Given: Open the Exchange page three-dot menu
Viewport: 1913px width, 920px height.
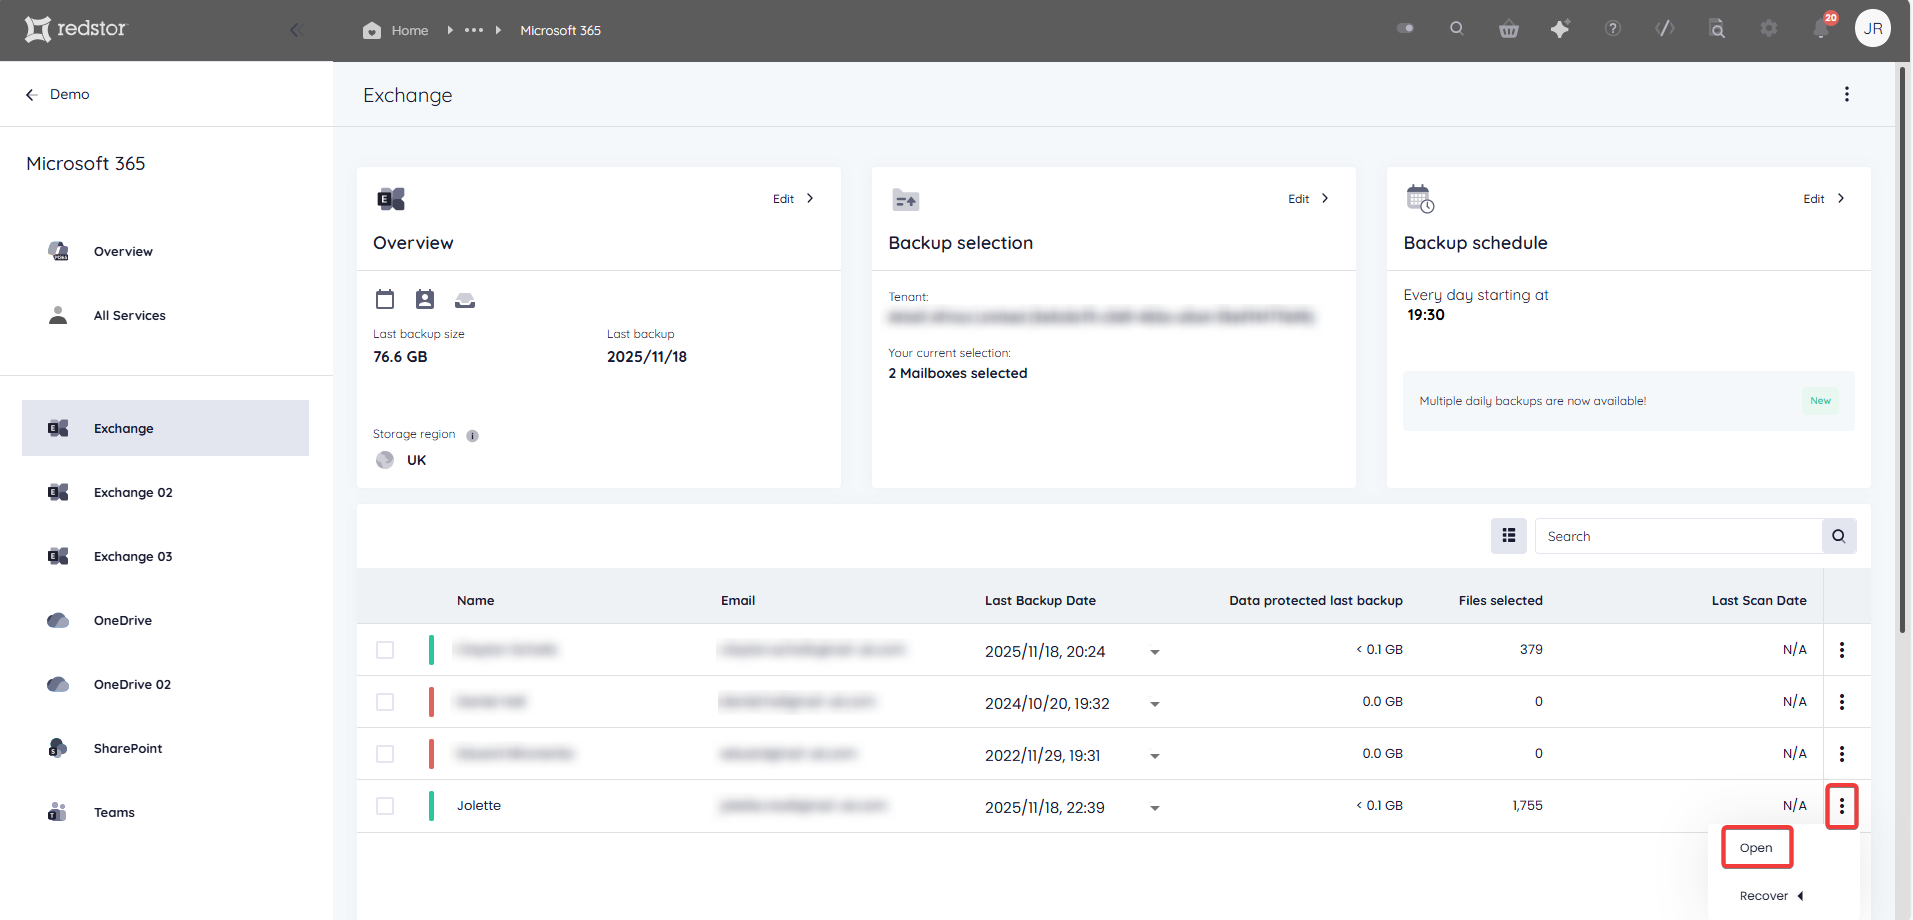Looking at the screenshot, I should click(x=1847, y=94).
